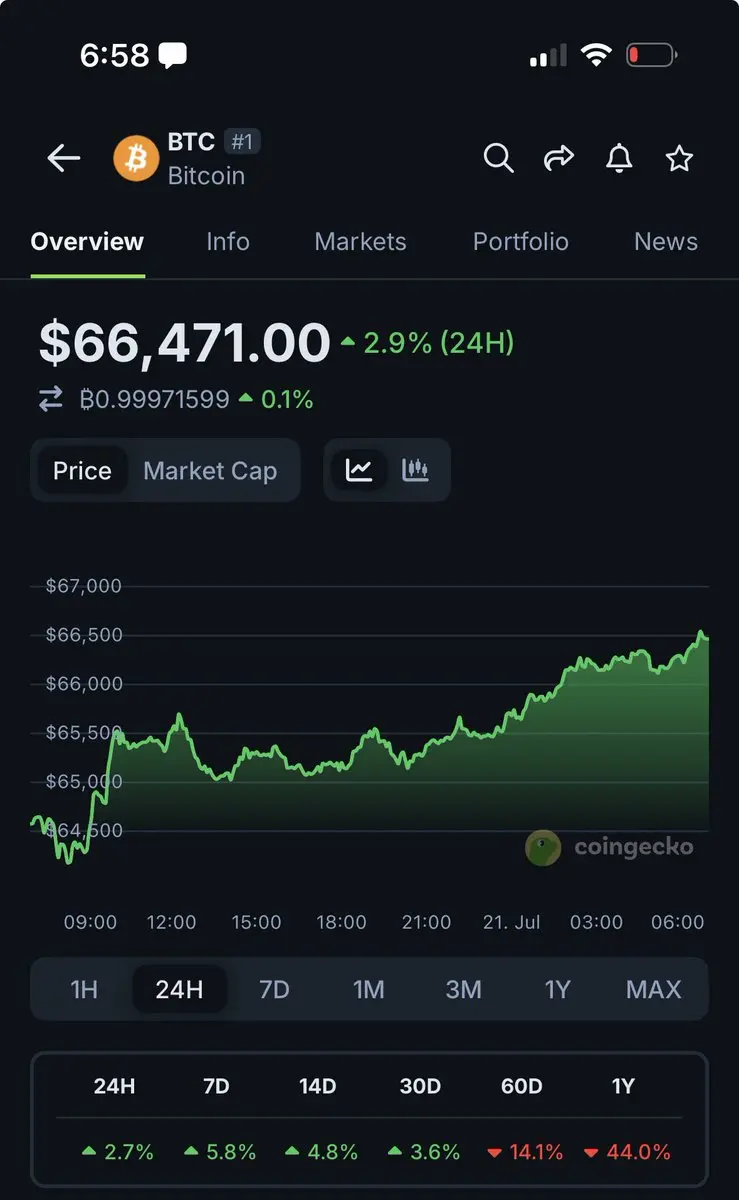Choose 3M time range button
The image size is (739, 1200).
click(464, 990)
